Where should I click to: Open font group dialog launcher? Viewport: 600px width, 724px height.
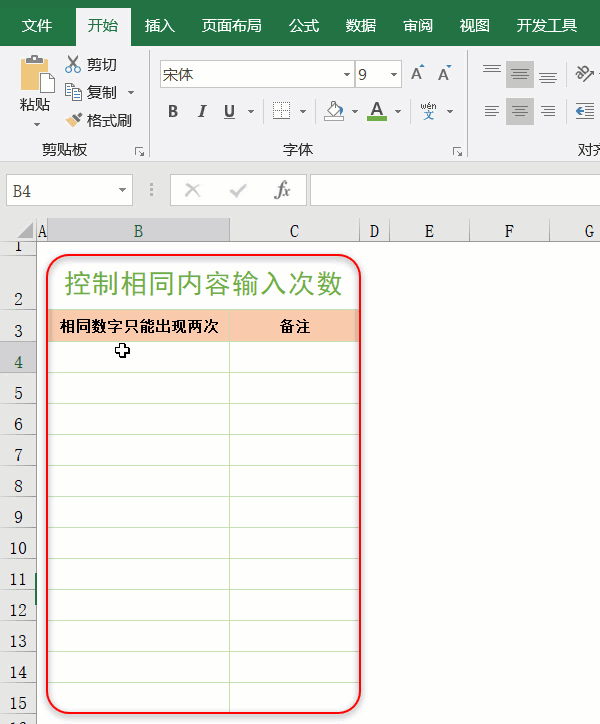(x=457, y=151)
